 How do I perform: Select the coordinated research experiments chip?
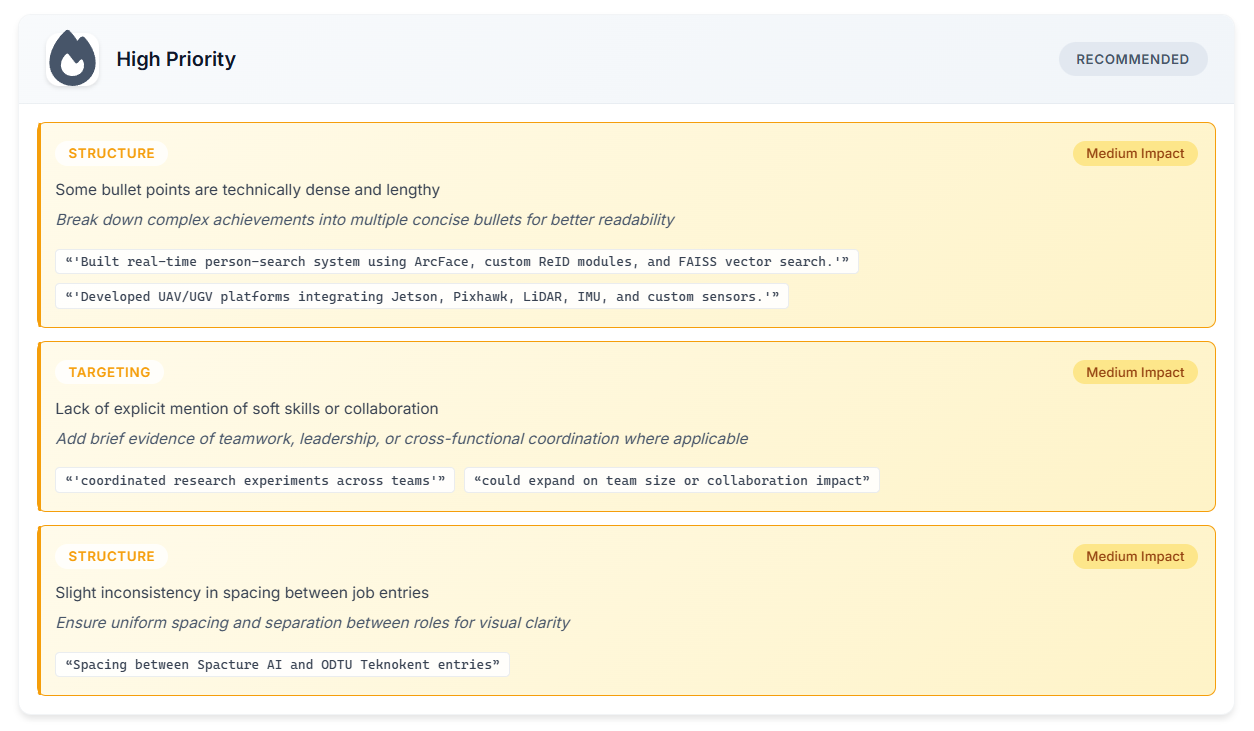tap(254, 480)
